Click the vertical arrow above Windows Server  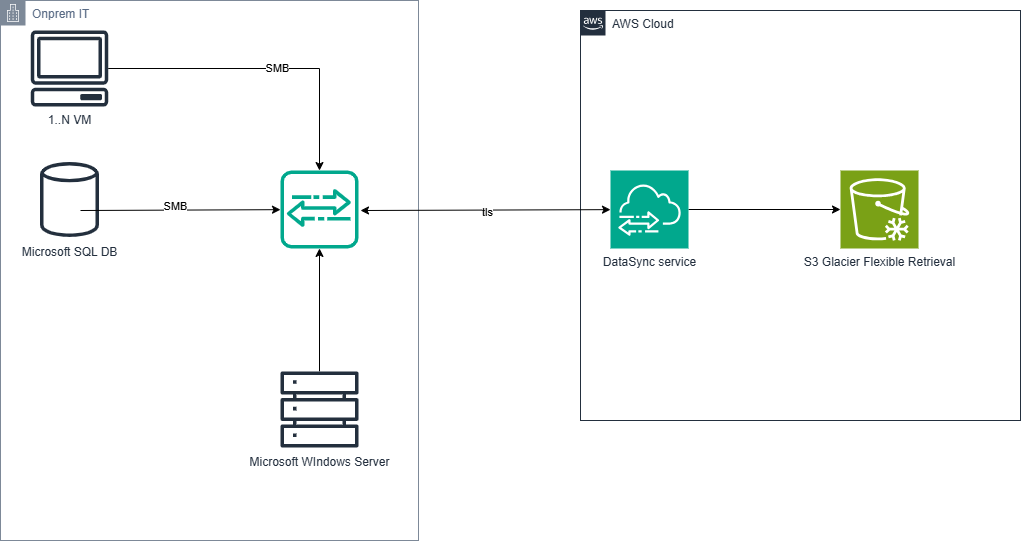coord(319,310)
